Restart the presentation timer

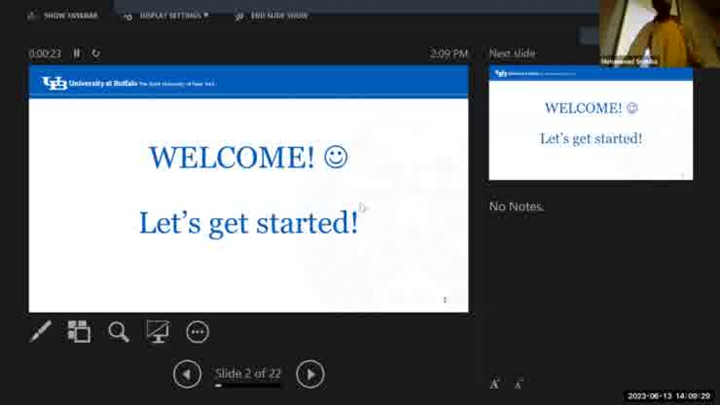tap(96, 53)
